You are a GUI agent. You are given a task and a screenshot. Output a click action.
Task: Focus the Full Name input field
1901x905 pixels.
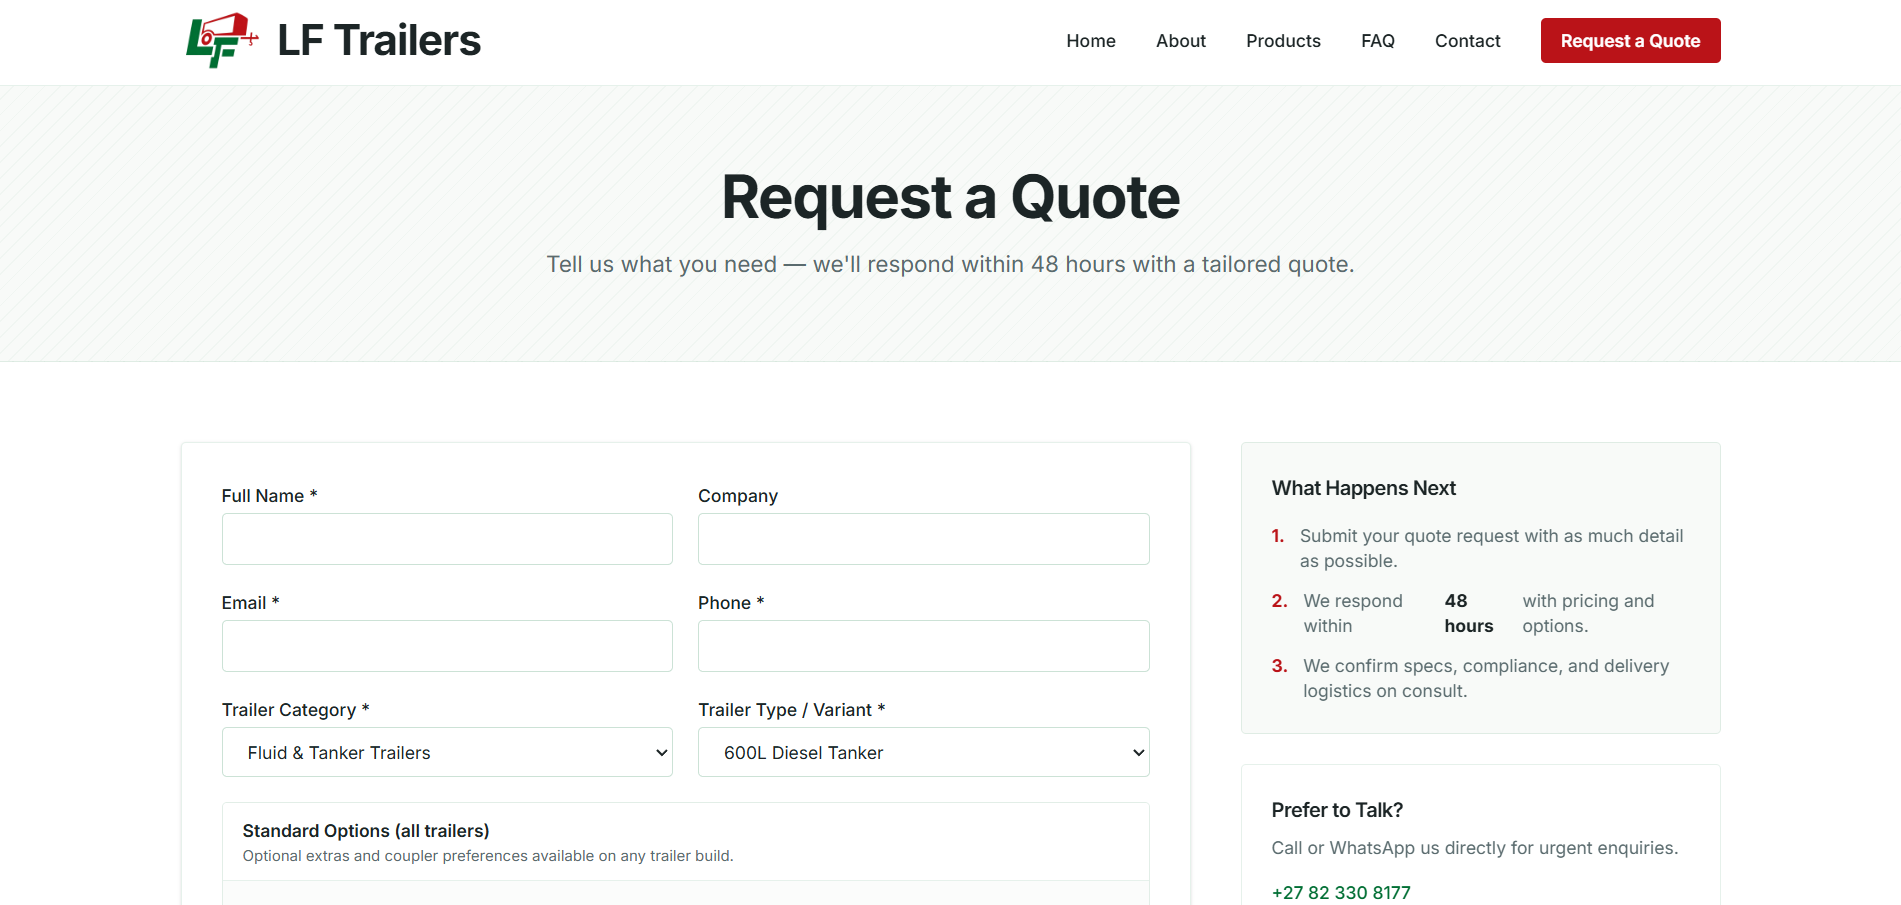[x=447, y=539]
